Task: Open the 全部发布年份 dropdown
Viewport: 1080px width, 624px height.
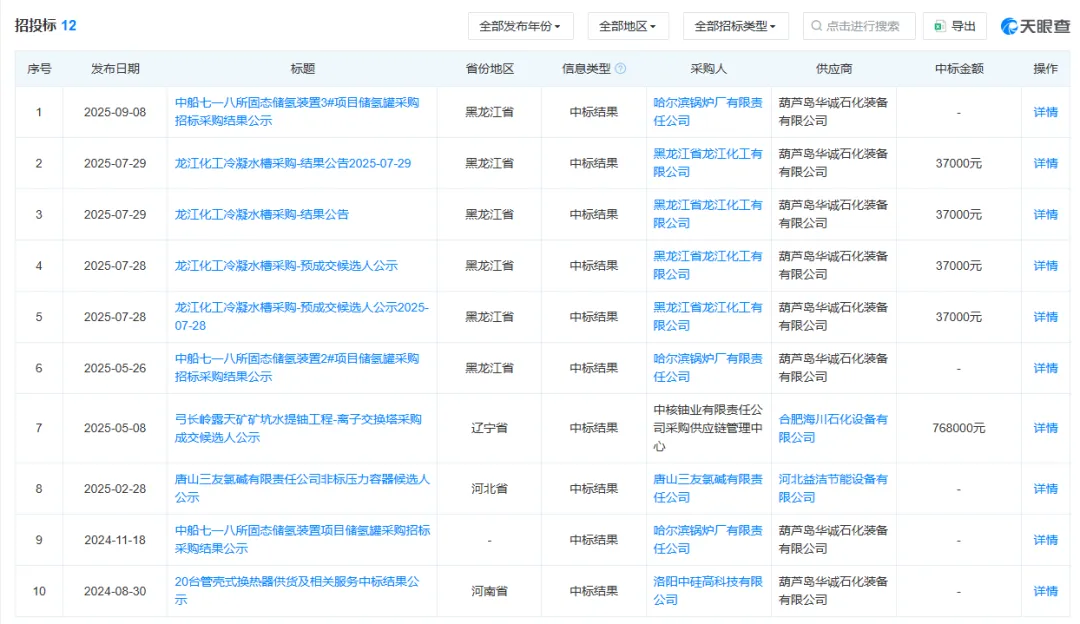Action: coord(520,26)
